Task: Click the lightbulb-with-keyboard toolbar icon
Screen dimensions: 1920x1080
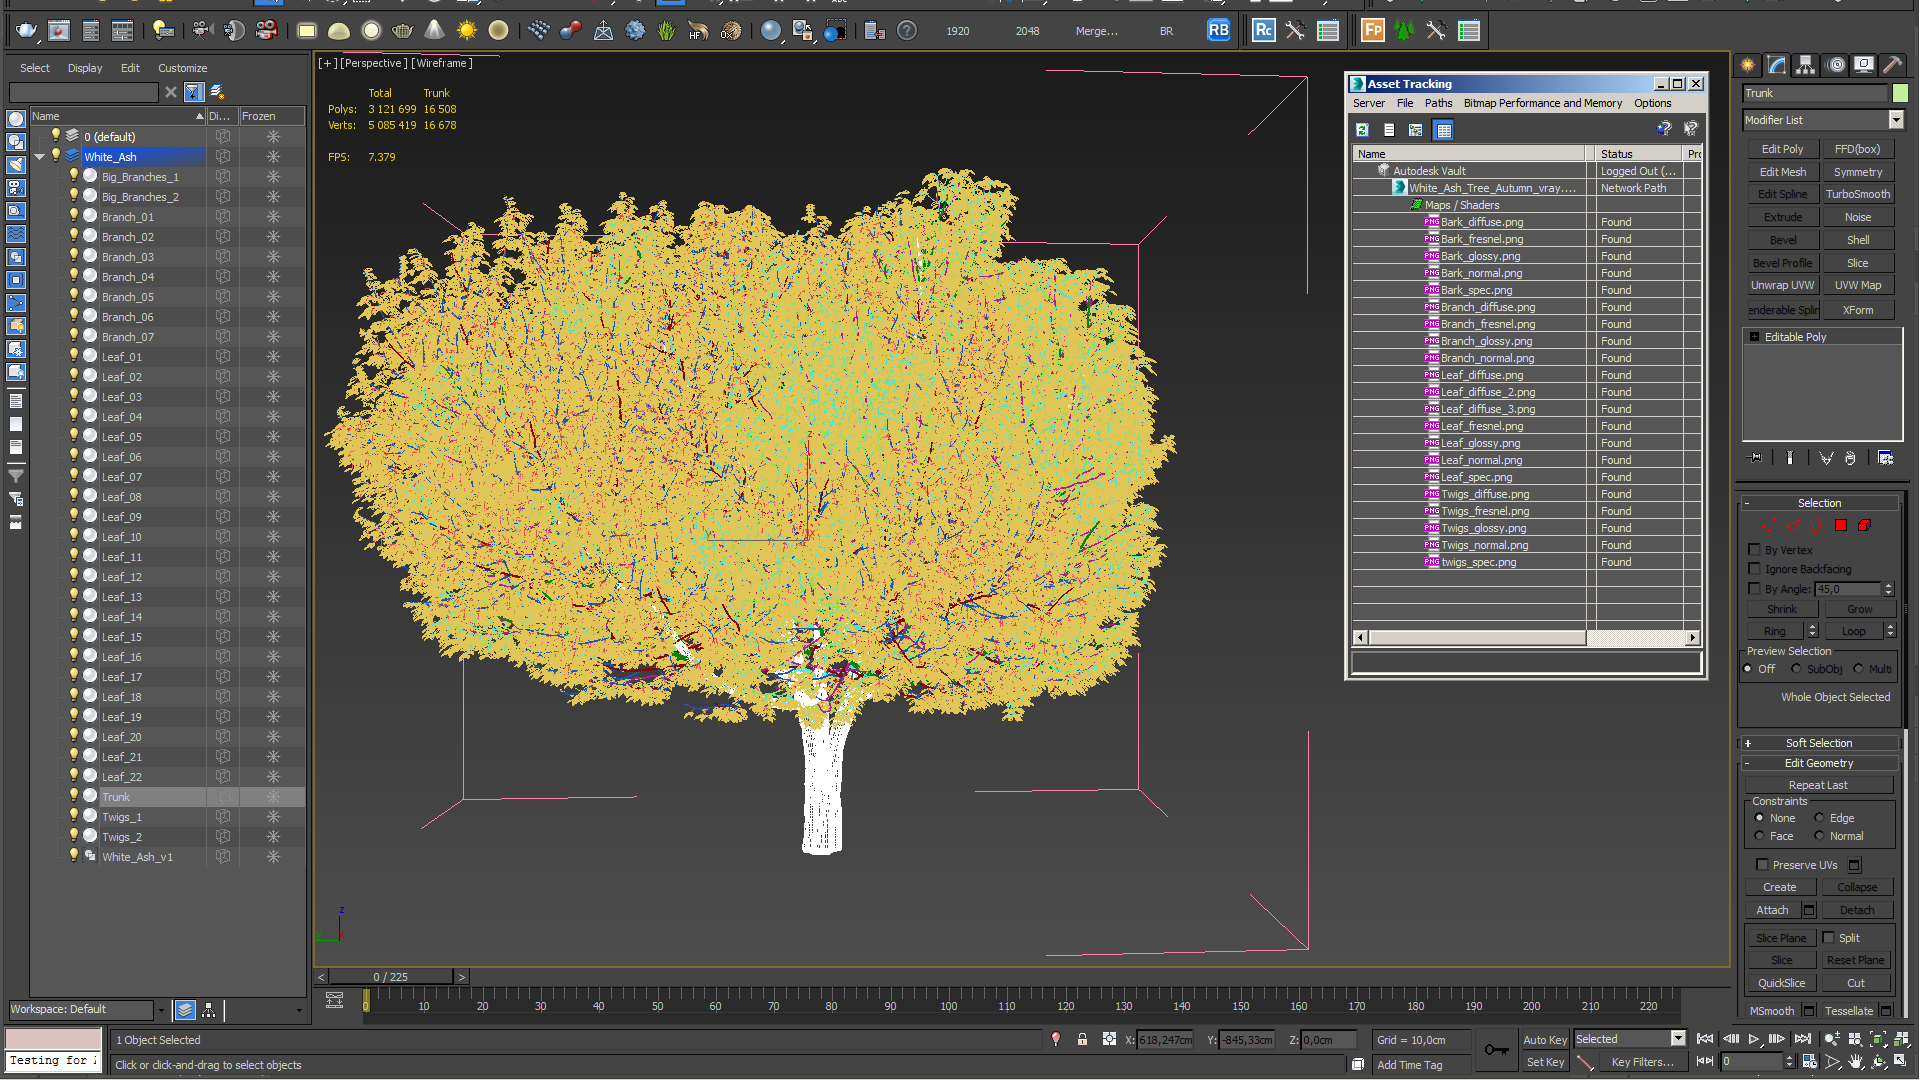Action: pyautogui.click(x=163, y=31)
